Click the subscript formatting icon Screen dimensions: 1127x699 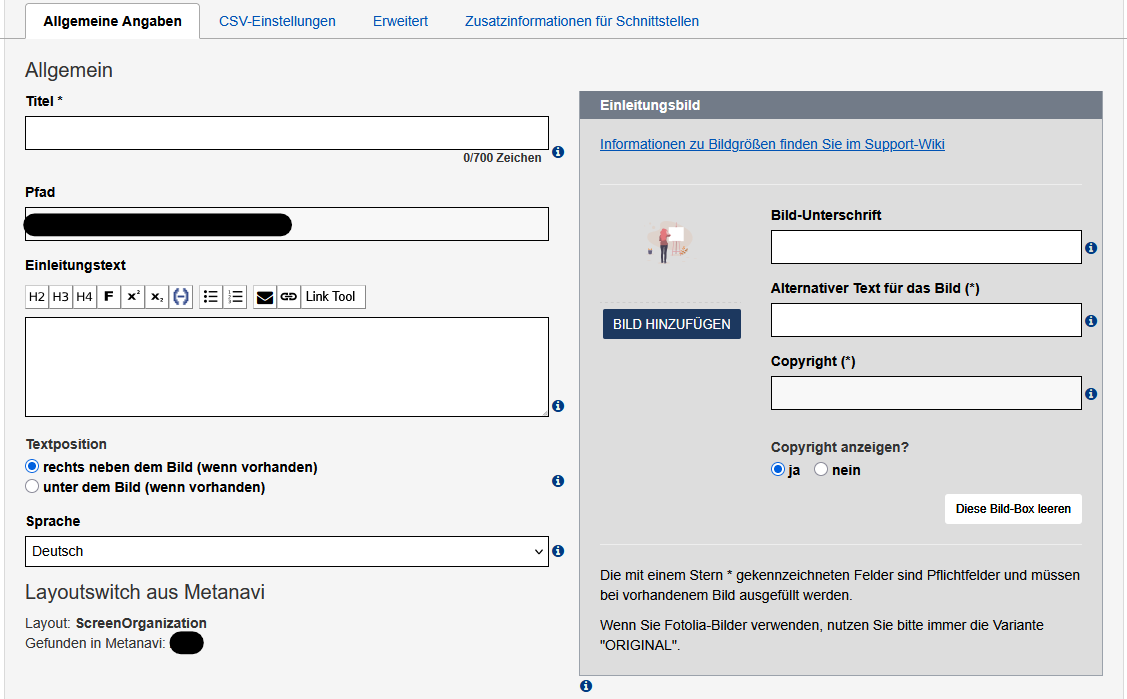click(157, 297)
